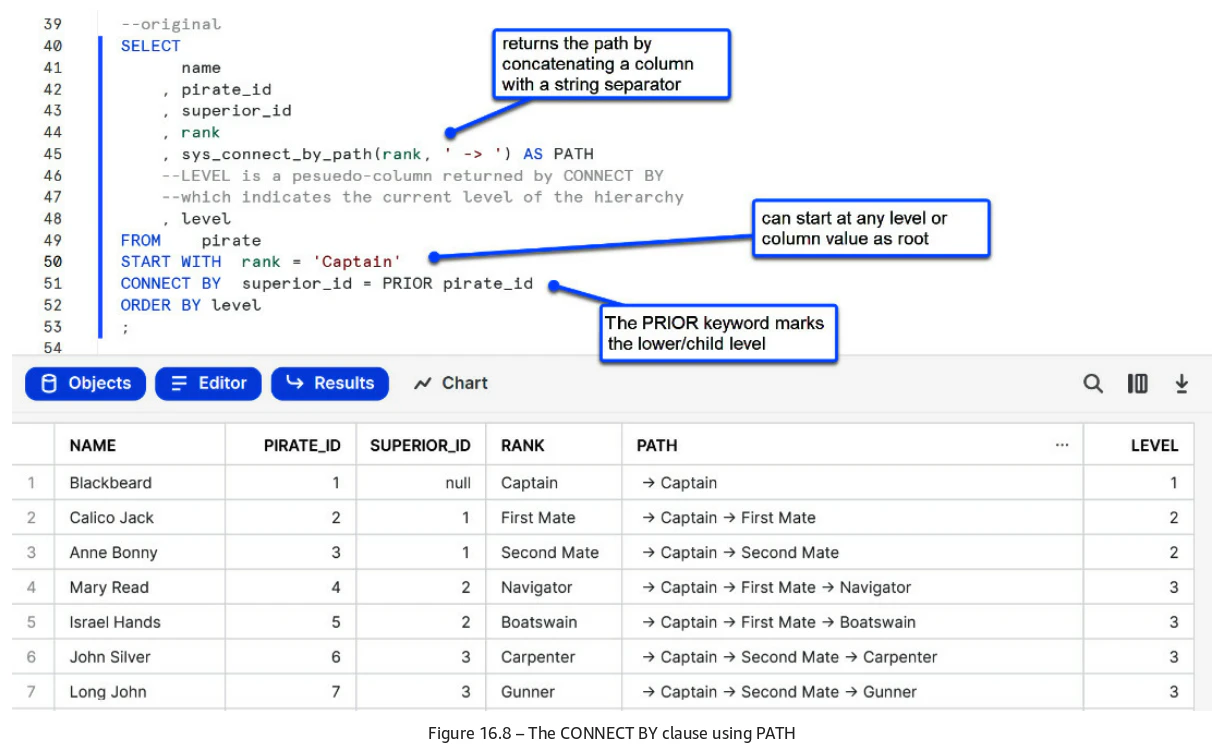Image resolution: width=1223 pixels, height=749 pixels.
Task: Select the Calico Jack name cell
Action: point(140,518)
